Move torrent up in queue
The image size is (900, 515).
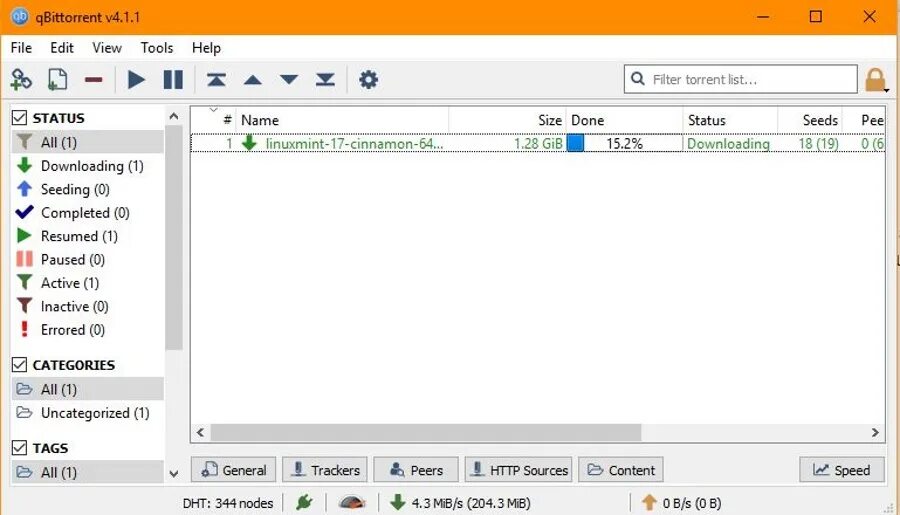(x=253, y=80)
